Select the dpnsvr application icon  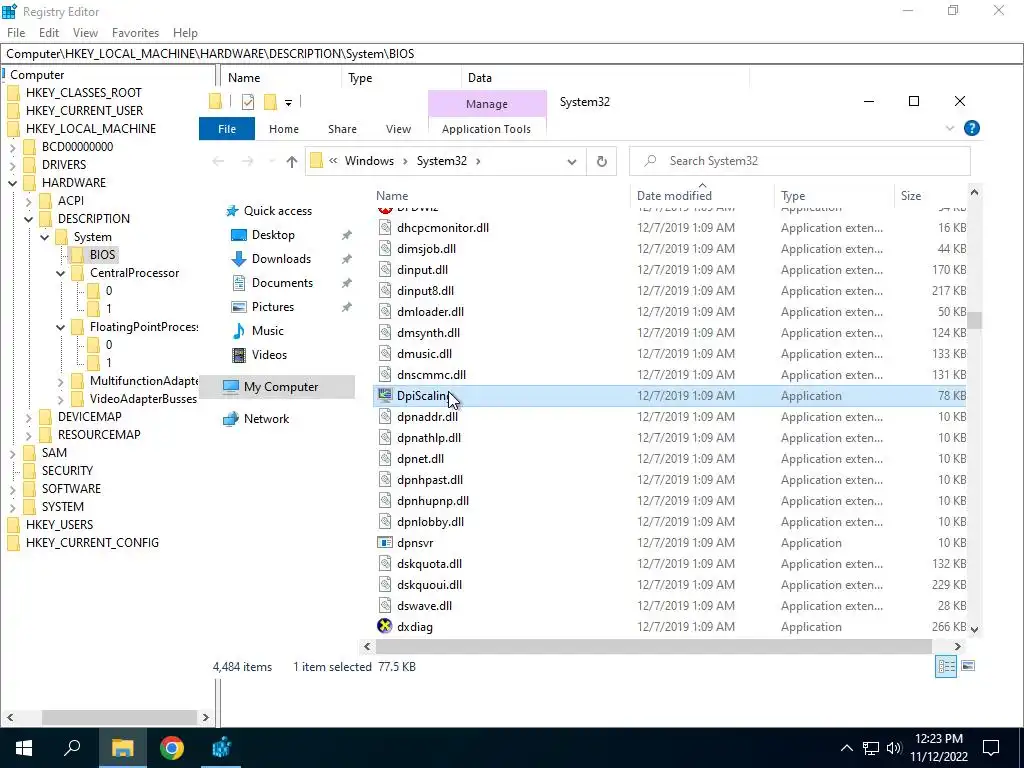(x=385, y=543)
